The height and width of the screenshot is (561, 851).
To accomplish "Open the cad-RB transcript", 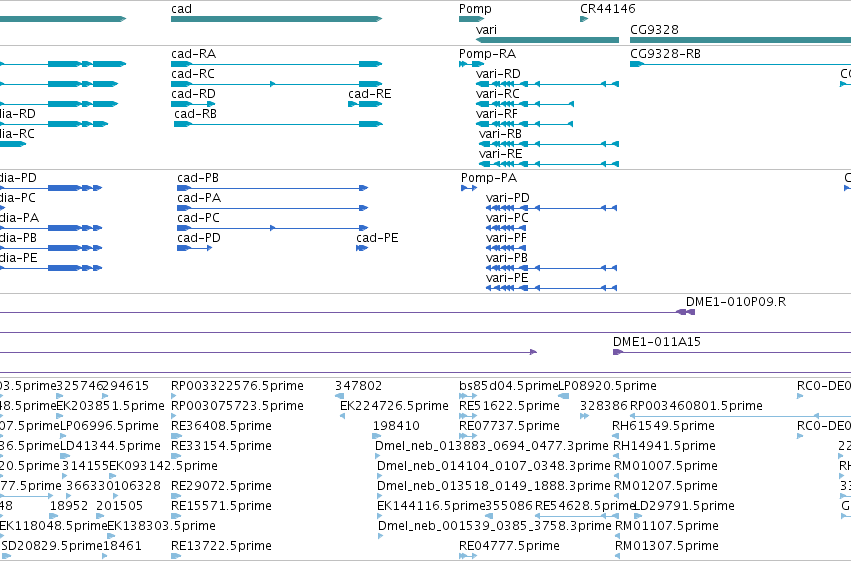I will [278, 124].
